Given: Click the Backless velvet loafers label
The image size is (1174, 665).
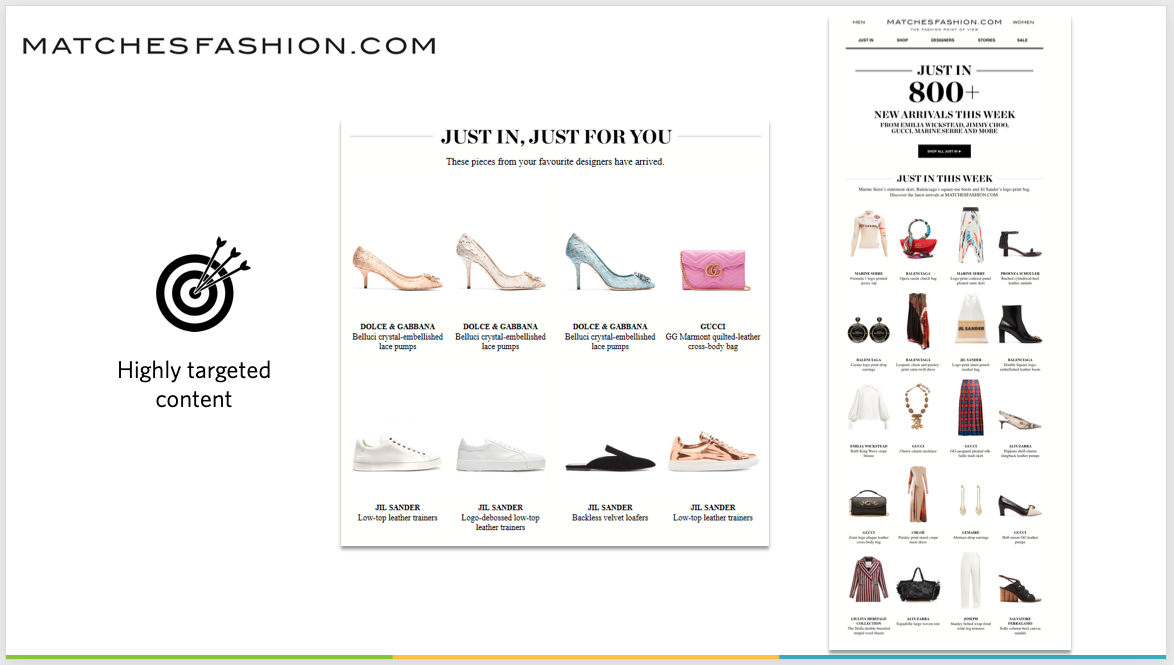Looking at the screenshot, I should click(x=609, y=517).
